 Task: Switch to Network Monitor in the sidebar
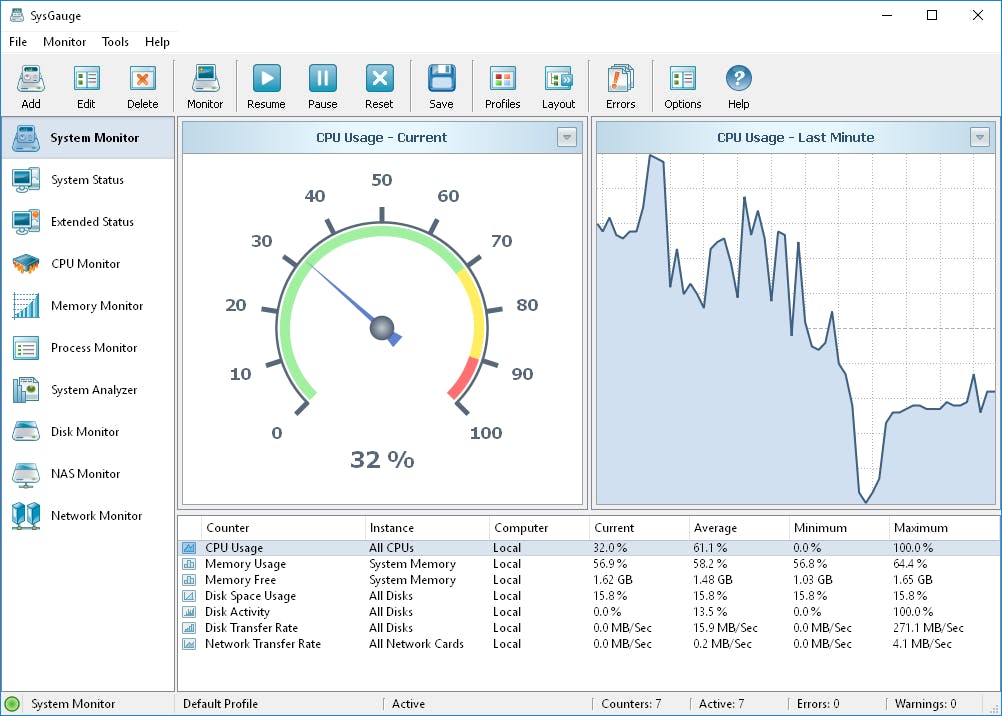tap(96, 516)
